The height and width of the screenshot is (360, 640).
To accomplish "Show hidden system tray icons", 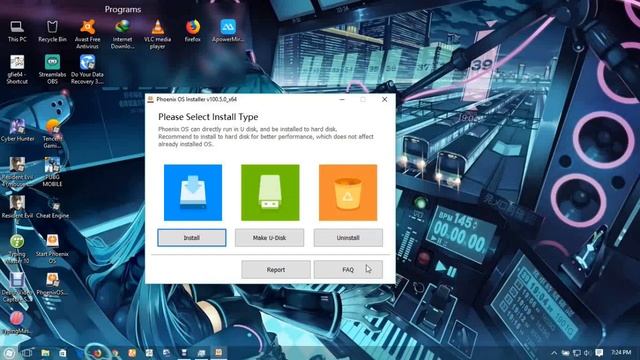I will click(x=554, y=353).
